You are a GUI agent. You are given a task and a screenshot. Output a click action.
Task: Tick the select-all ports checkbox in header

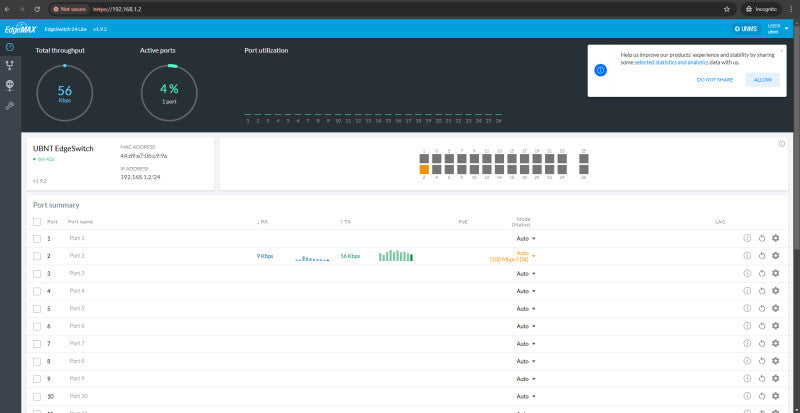click(37, 222)
